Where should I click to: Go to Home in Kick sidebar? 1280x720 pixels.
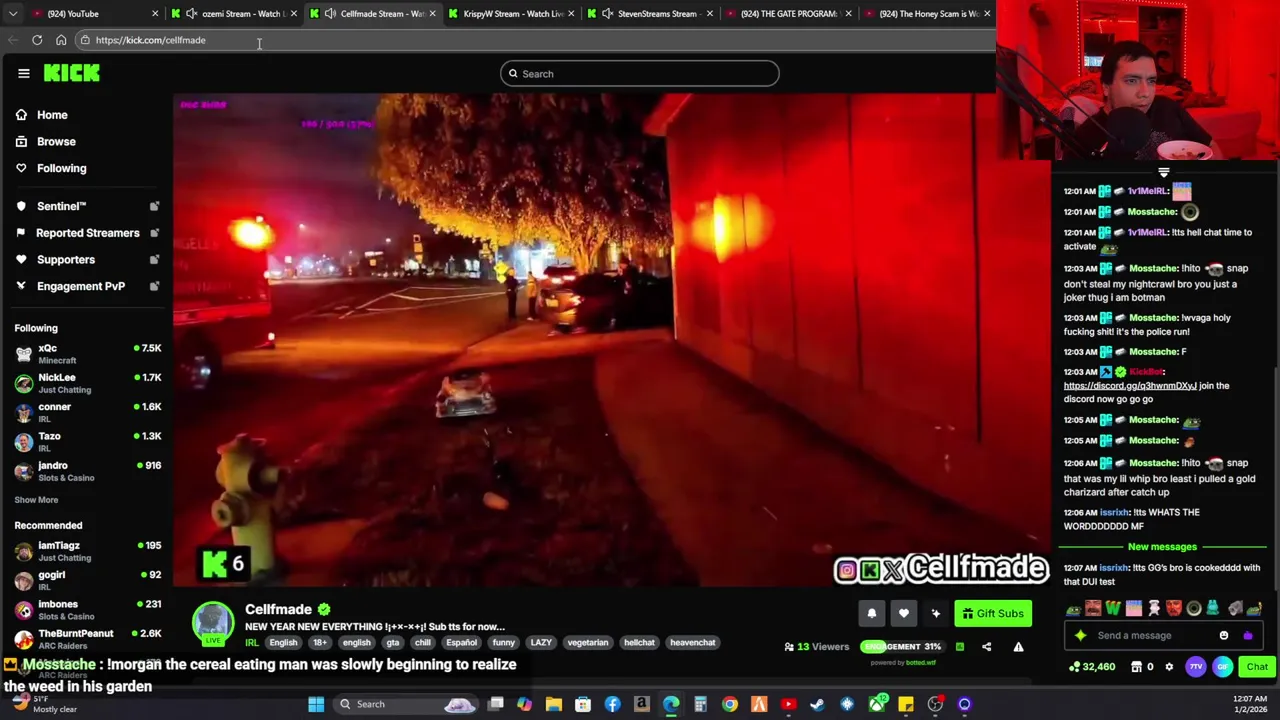(52, 115)
